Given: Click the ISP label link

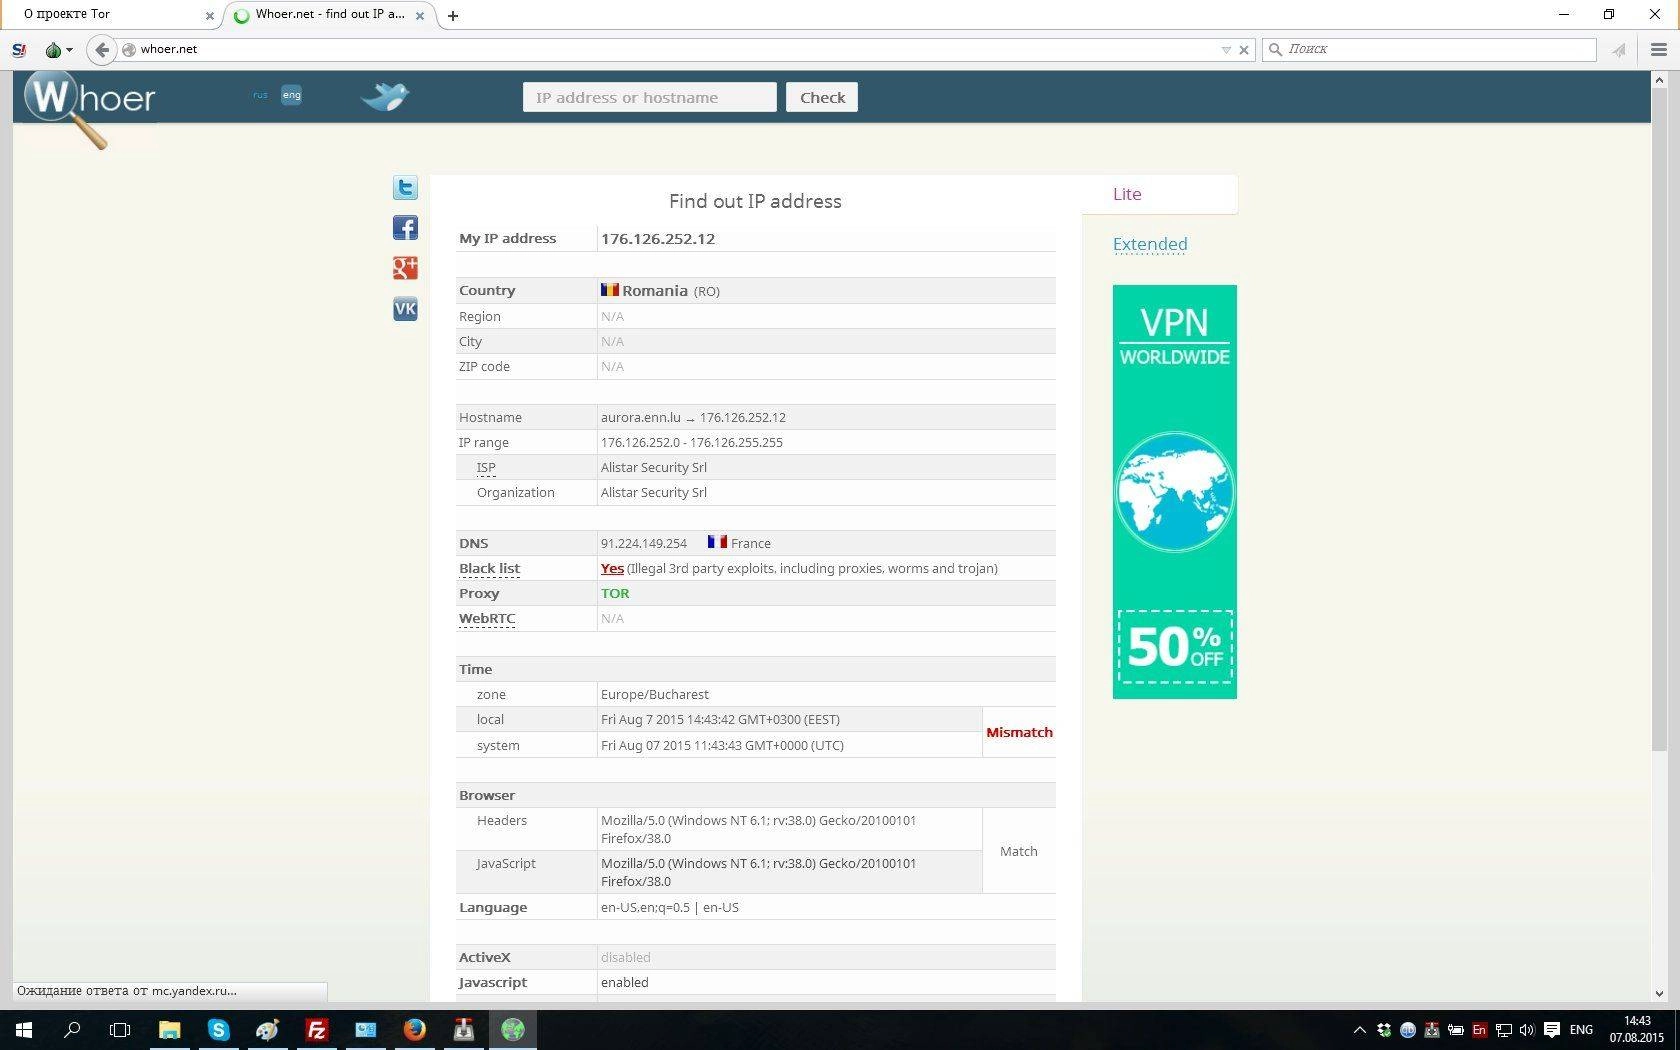Looking at the screenshot, I should tap(486, 467).
